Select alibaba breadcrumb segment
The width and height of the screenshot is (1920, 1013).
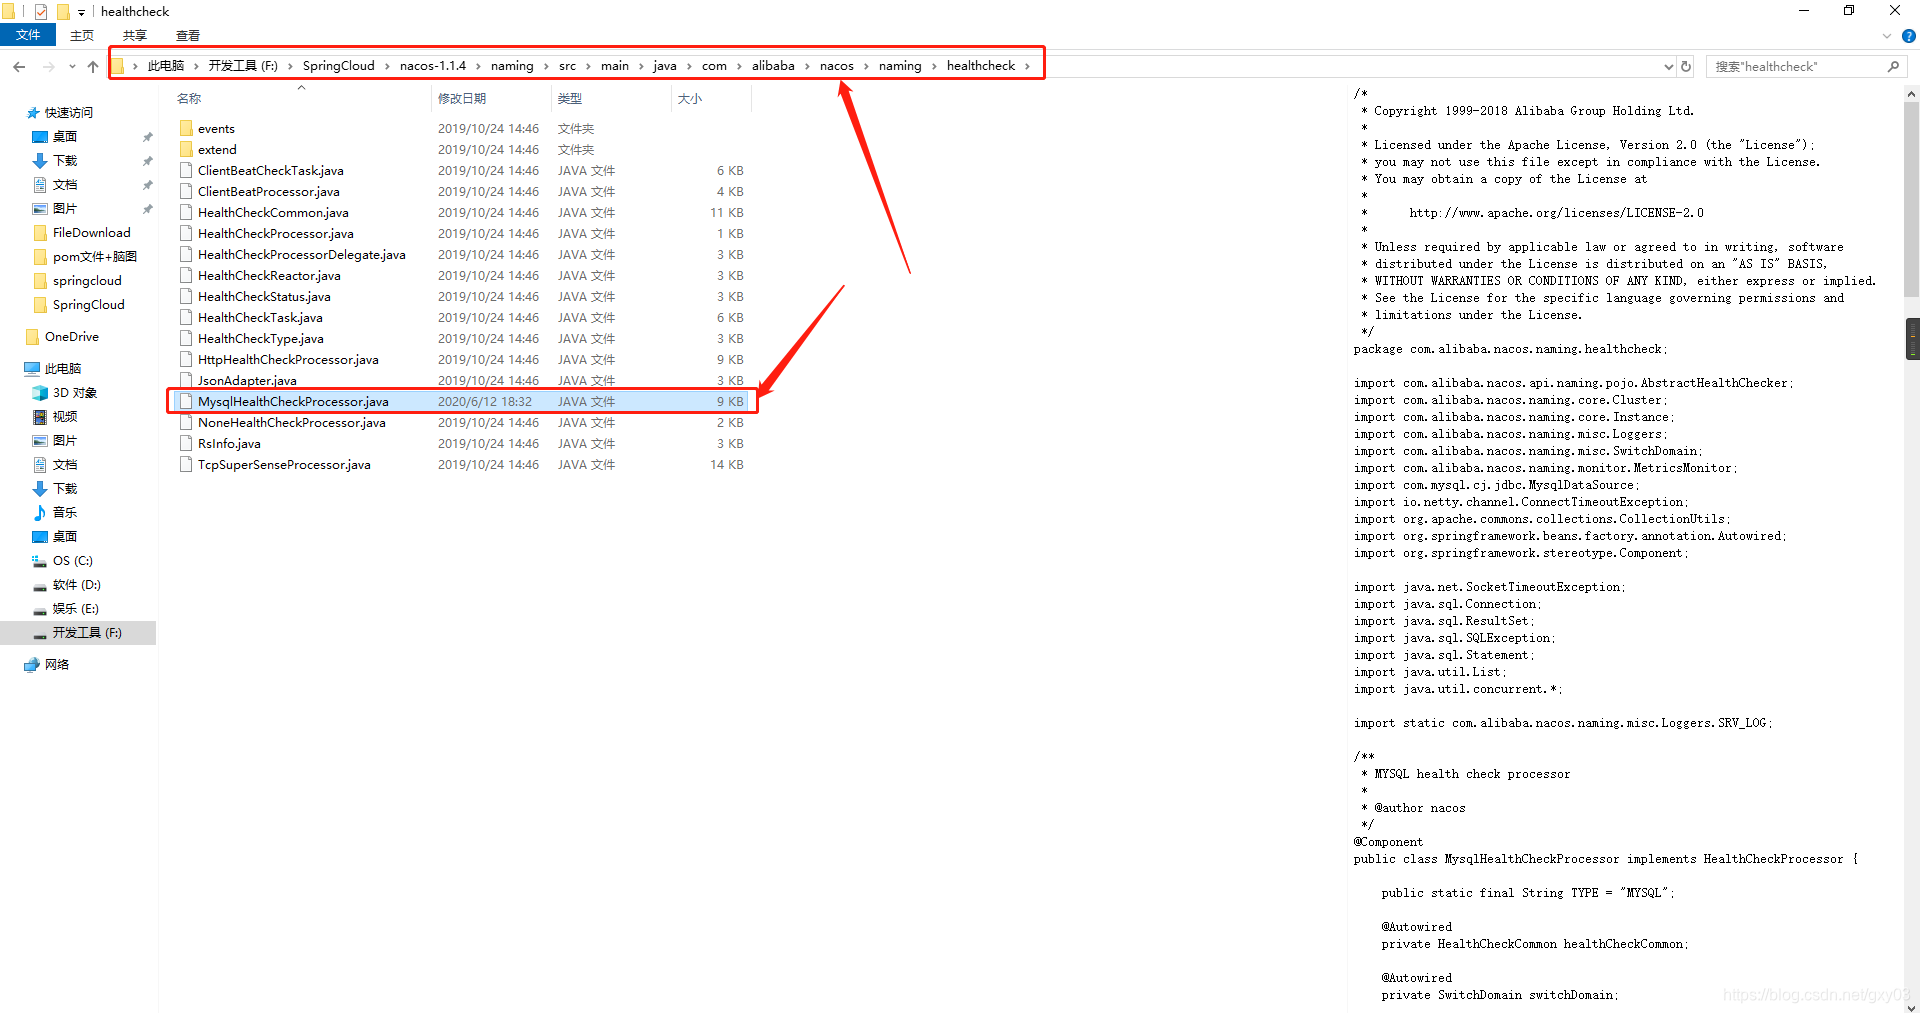[x=773, y=66]
